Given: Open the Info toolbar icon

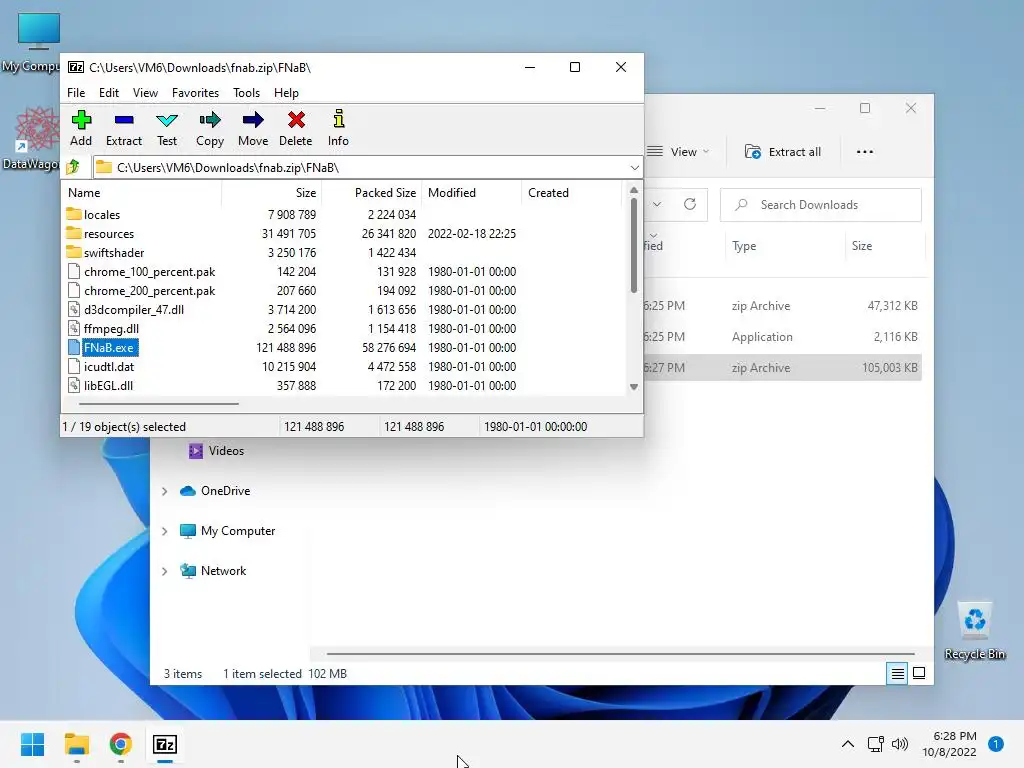Looking at the screenshot, I should click(x=338, y=128).
